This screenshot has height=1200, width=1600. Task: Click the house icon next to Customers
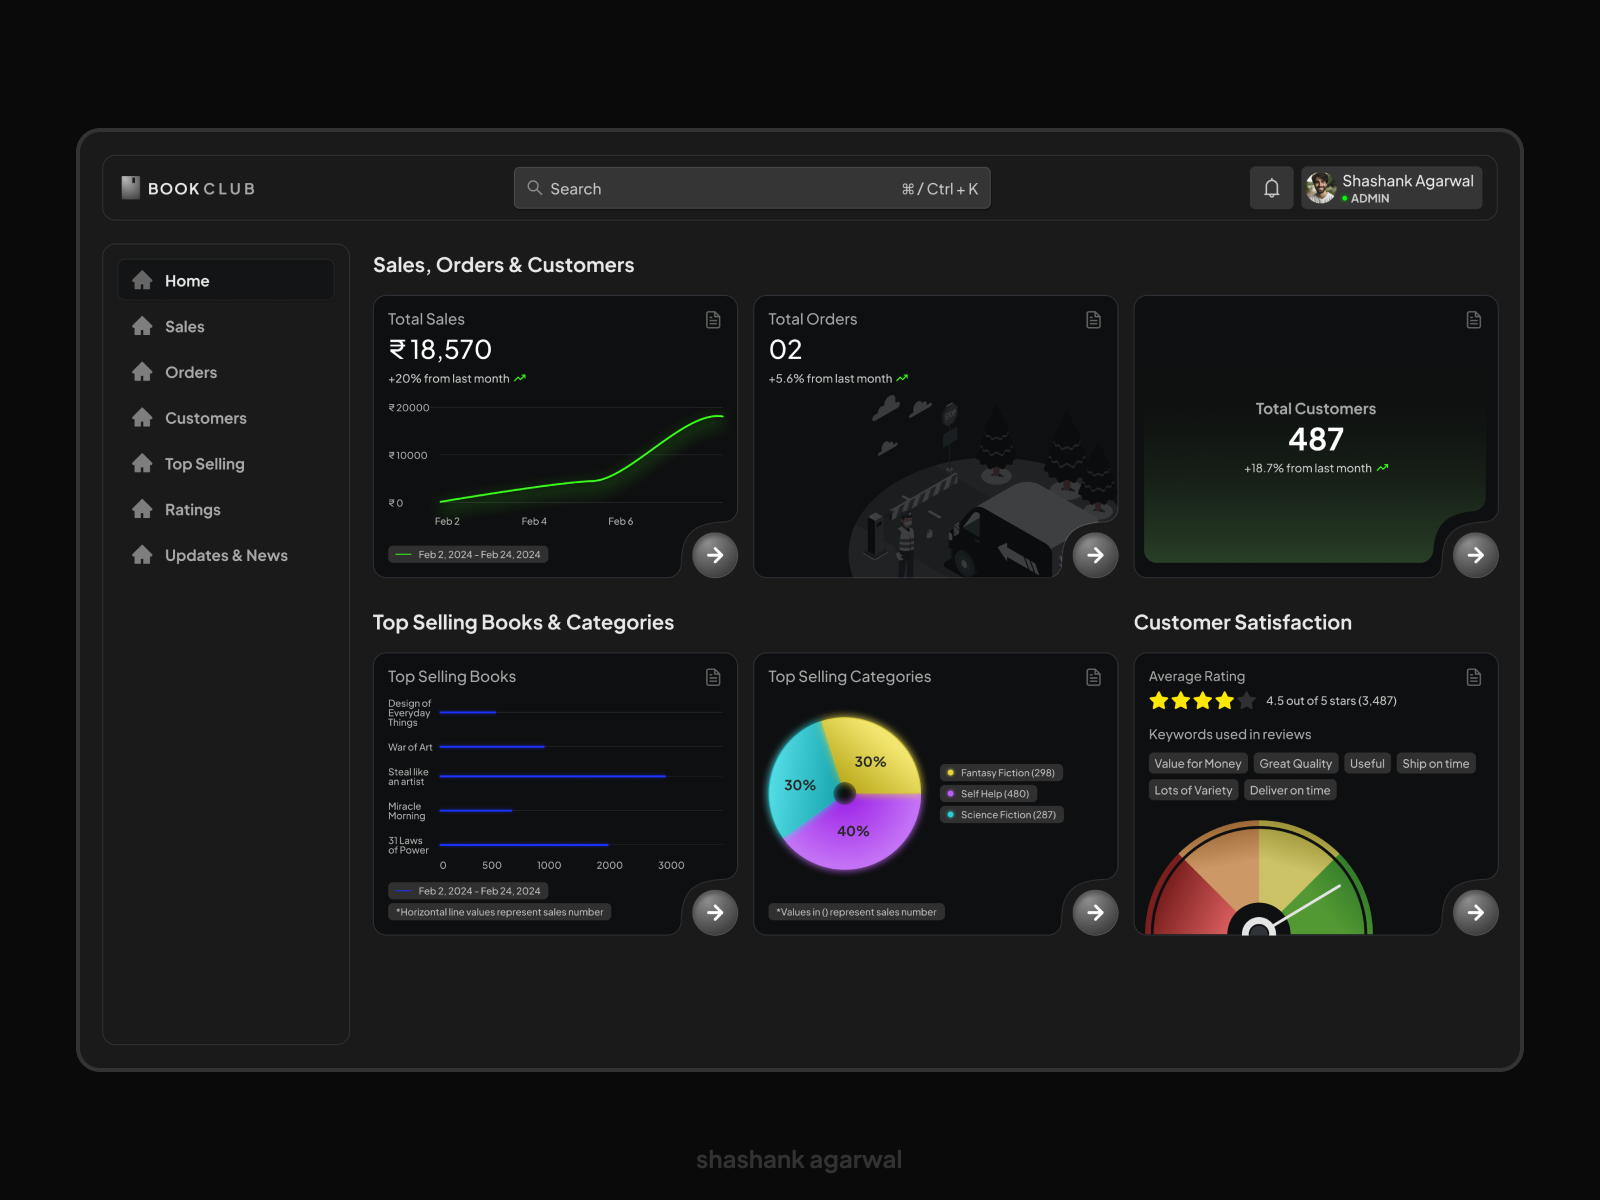pos(142,417)
